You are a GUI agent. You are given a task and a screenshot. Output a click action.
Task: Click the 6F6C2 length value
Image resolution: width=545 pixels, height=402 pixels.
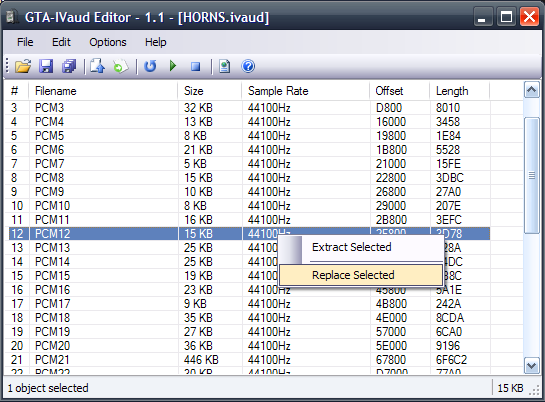pyautogui.click(x=451, y=360)
